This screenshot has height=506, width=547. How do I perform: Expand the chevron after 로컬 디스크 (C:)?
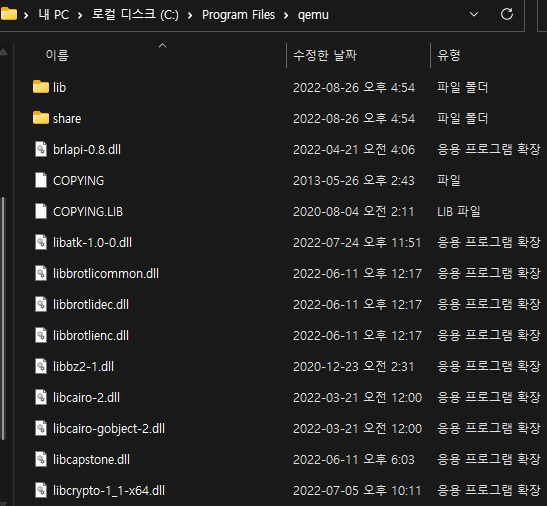click(x=190, y=15)
